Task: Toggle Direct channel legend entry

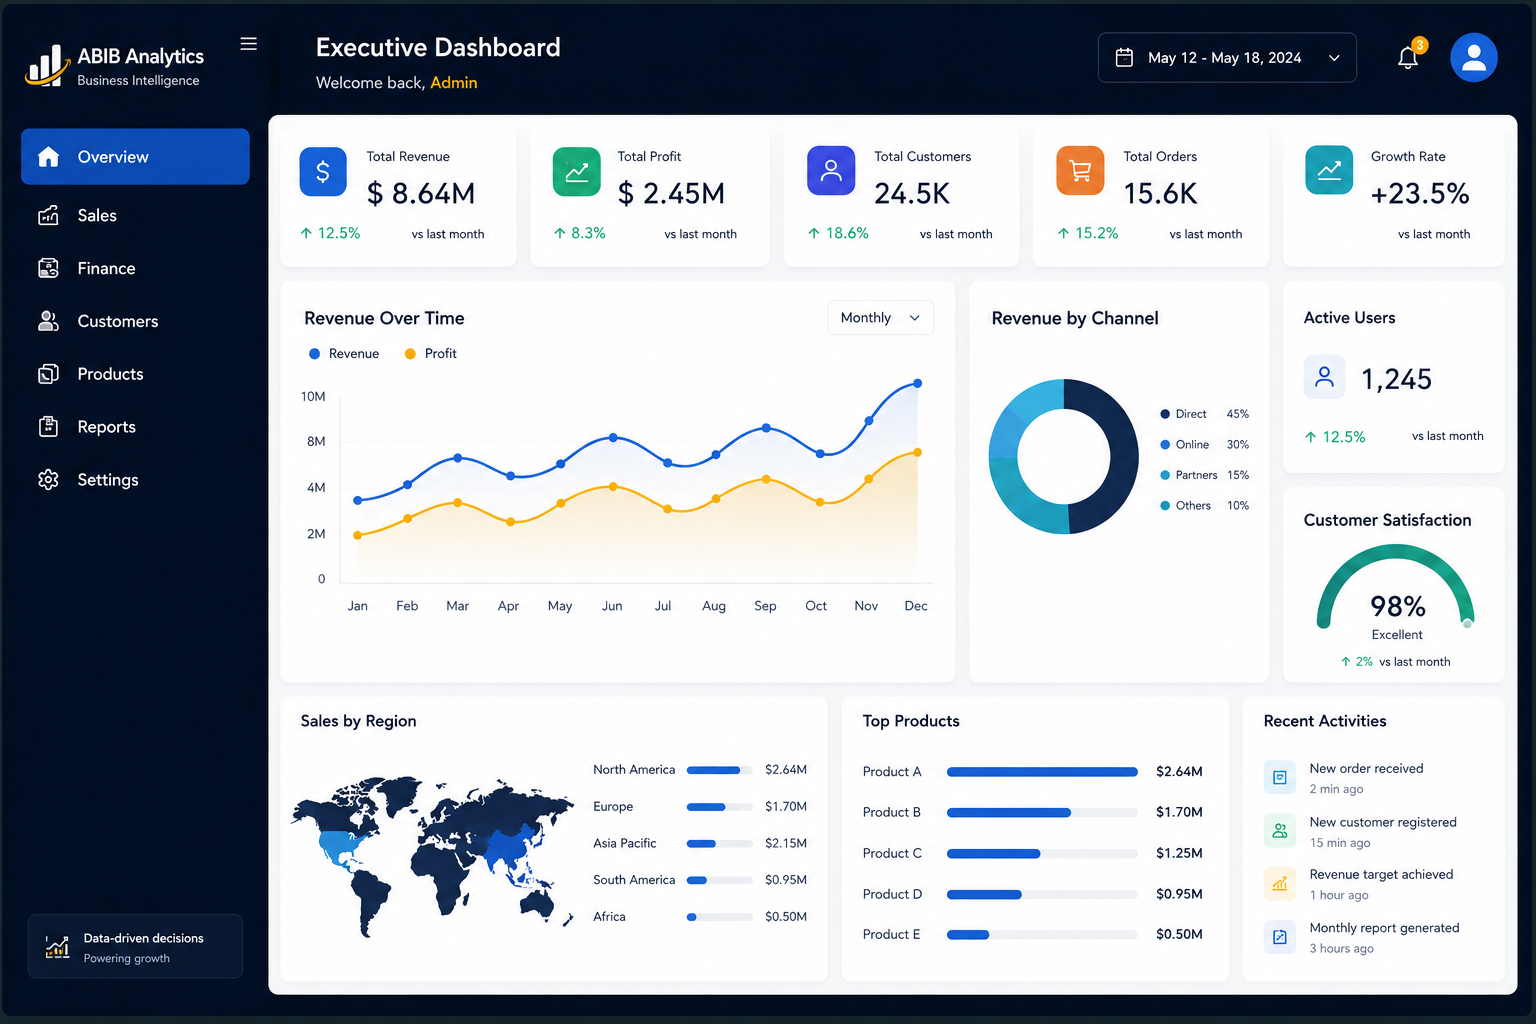Action: pyautogui.click(x=1204, y=414)
